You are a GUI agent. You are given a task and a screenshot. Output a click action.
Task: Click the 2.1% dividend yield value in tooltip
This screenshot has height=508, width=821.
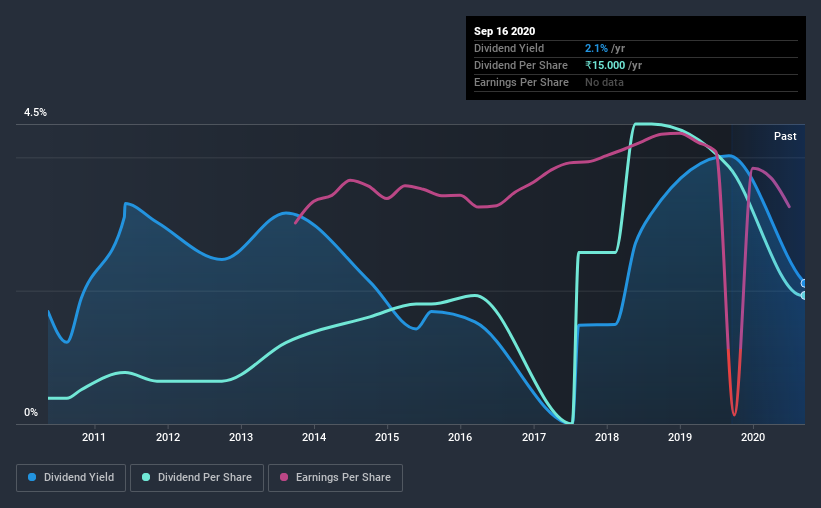coord(596,48)
